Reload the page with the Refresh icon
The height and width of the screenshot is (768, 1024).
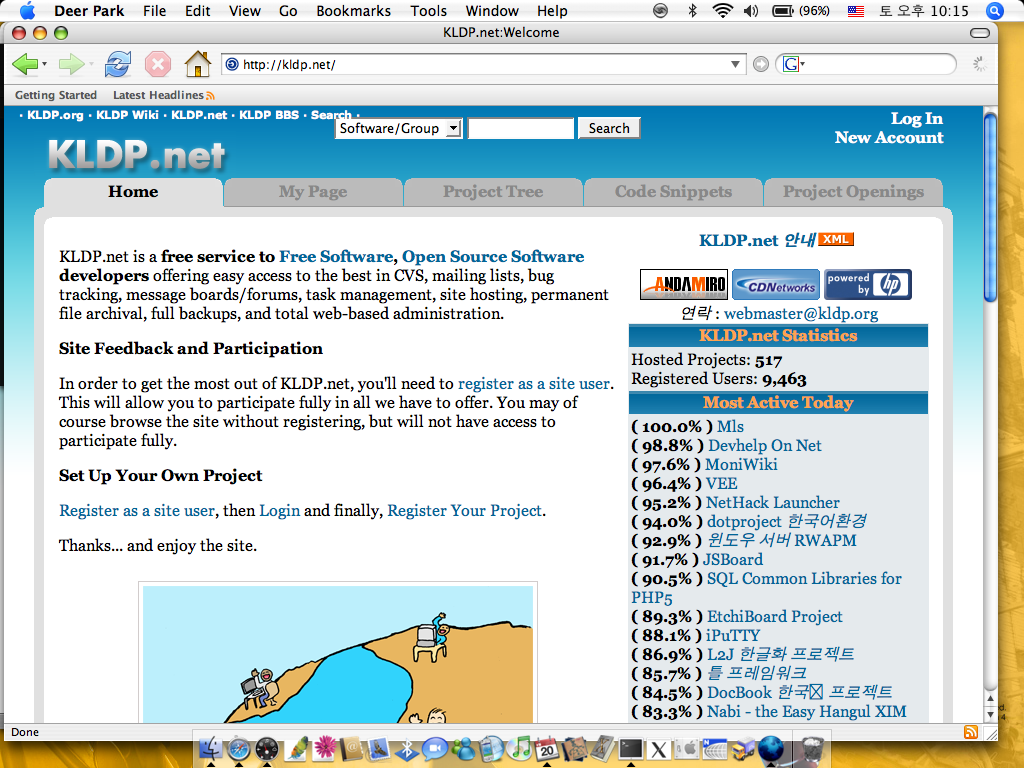click(118, 64)
